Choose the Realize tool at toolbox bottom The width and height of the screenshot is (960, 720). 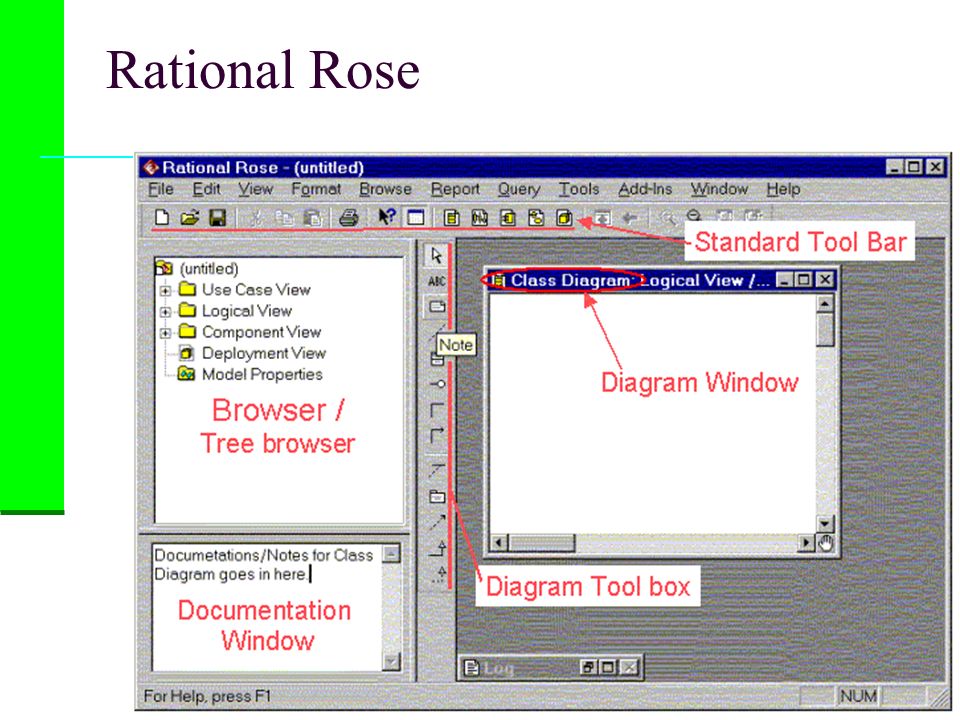439,574
